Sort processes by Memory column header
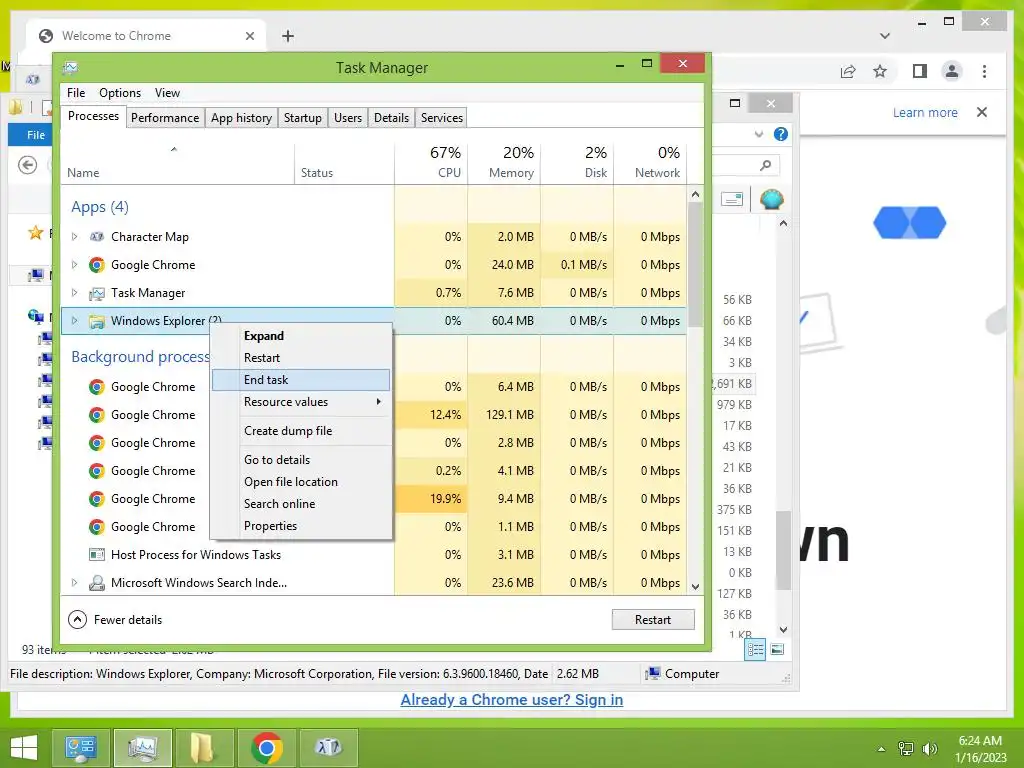This screenshot has width=1024, height=768. click(505, 162)
